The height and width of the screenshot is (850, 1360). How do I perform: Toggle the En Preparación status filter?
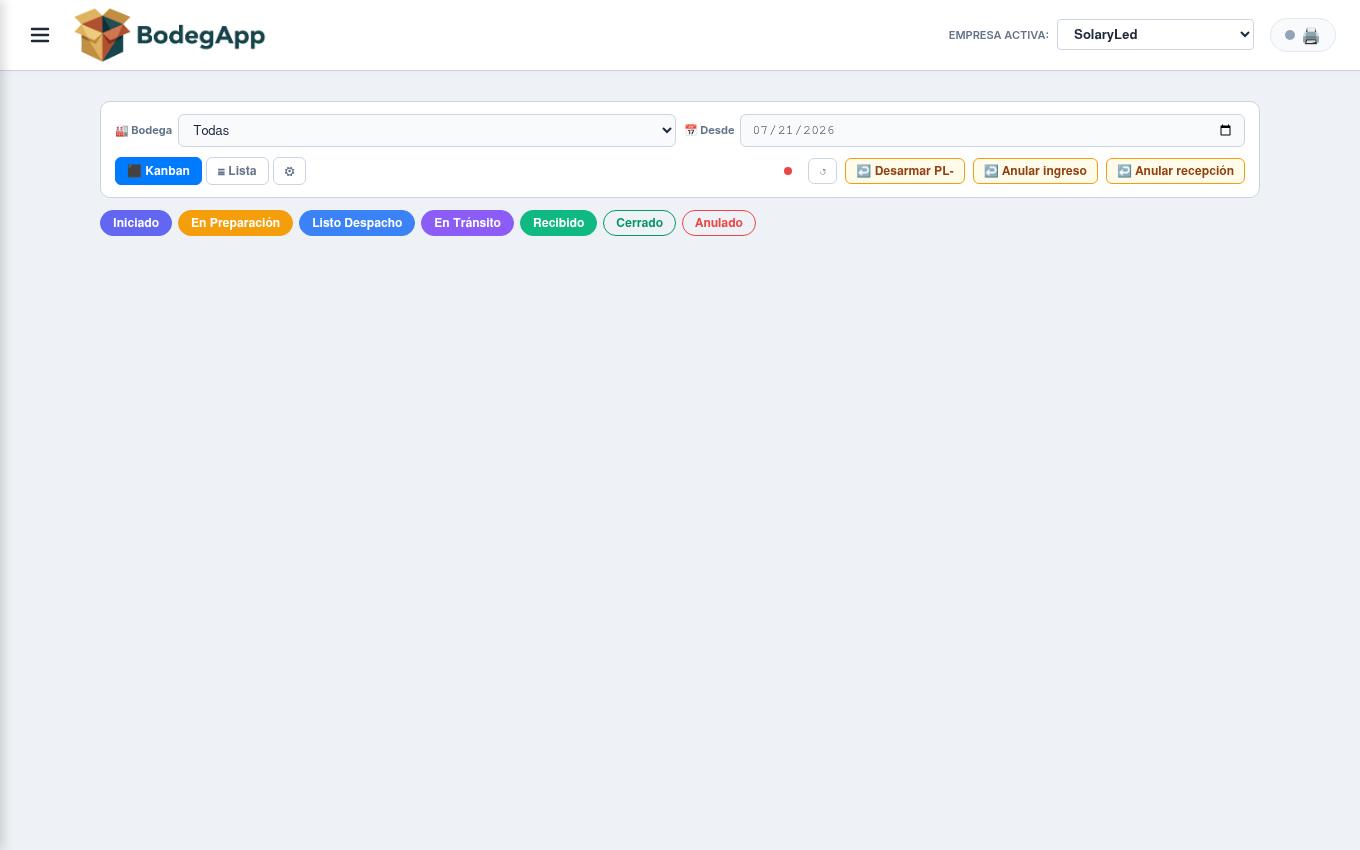235,223
